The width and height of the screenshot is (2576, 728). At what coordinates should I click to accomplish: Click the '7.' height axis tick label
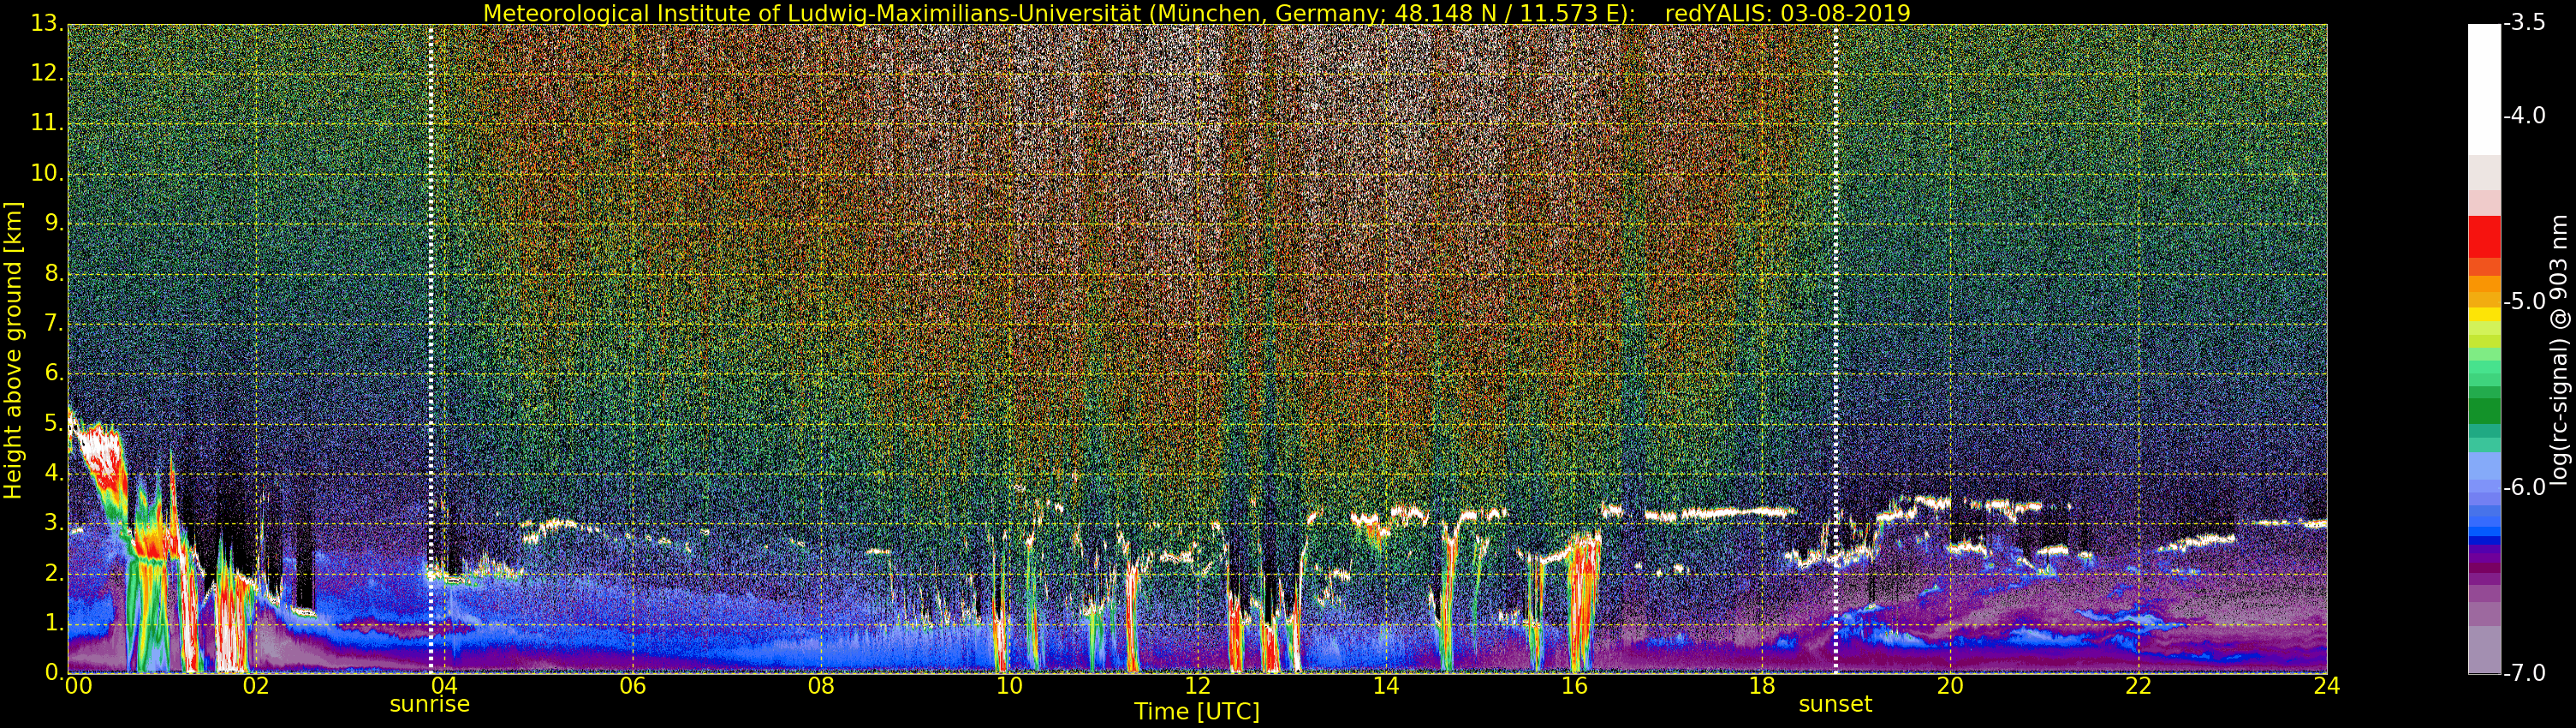[55, 324]
